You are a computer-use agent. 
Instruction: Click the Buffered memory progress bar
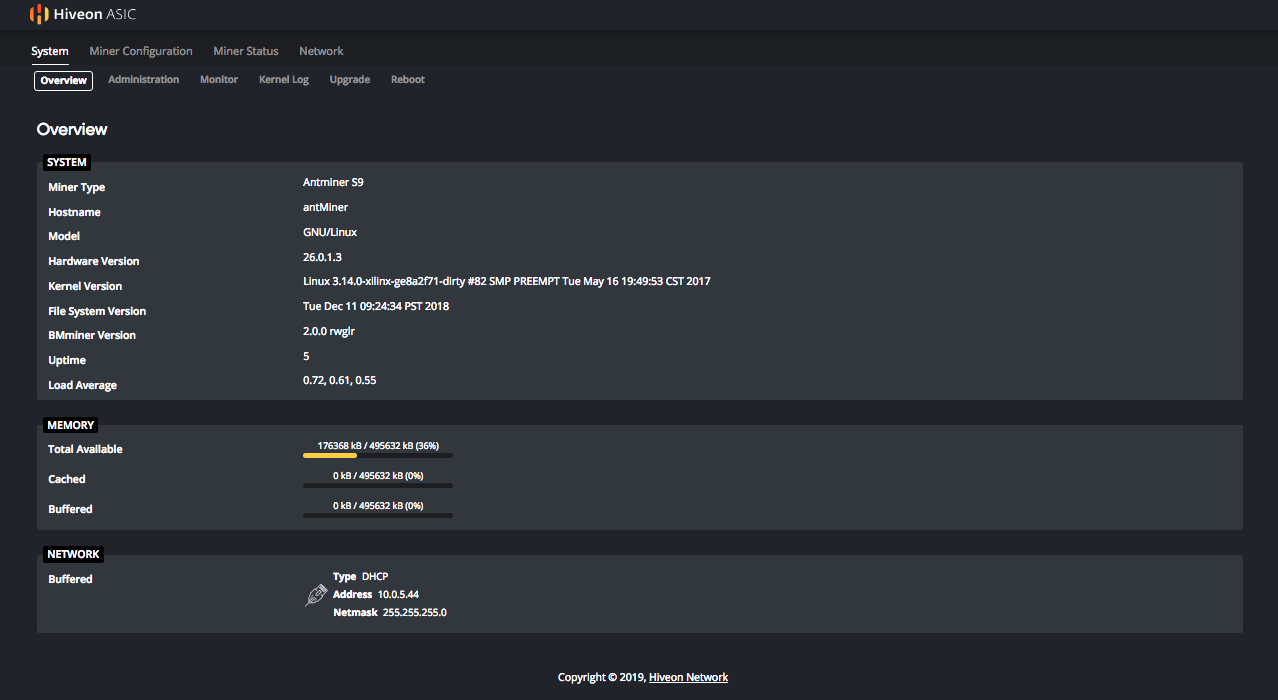pos(378,515)
